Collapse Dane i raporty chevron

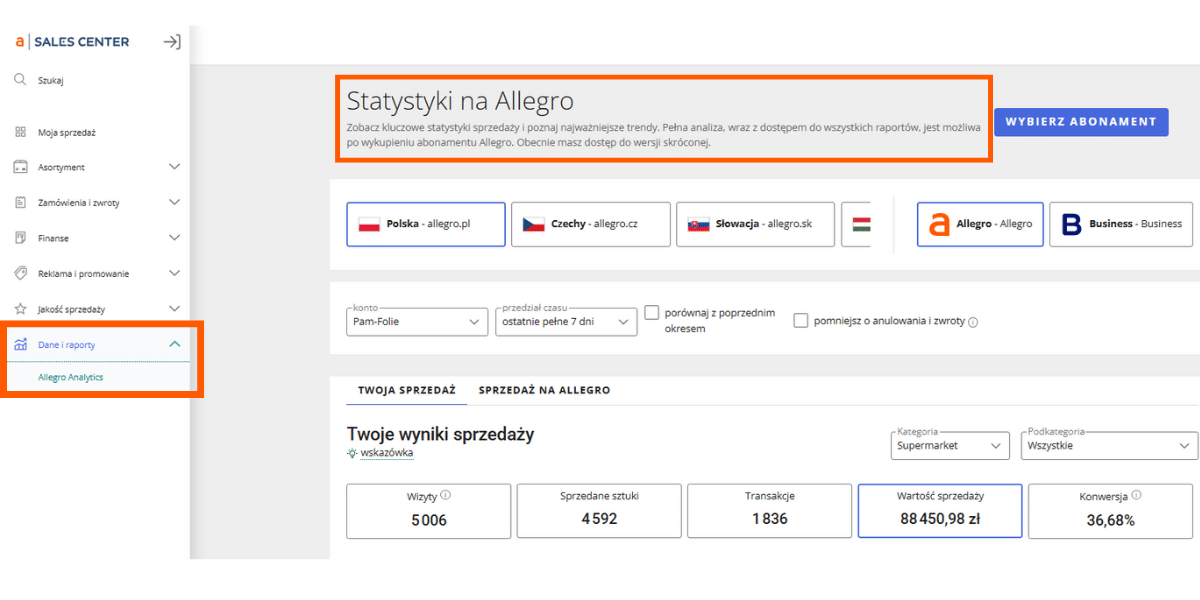click(175, 344)
